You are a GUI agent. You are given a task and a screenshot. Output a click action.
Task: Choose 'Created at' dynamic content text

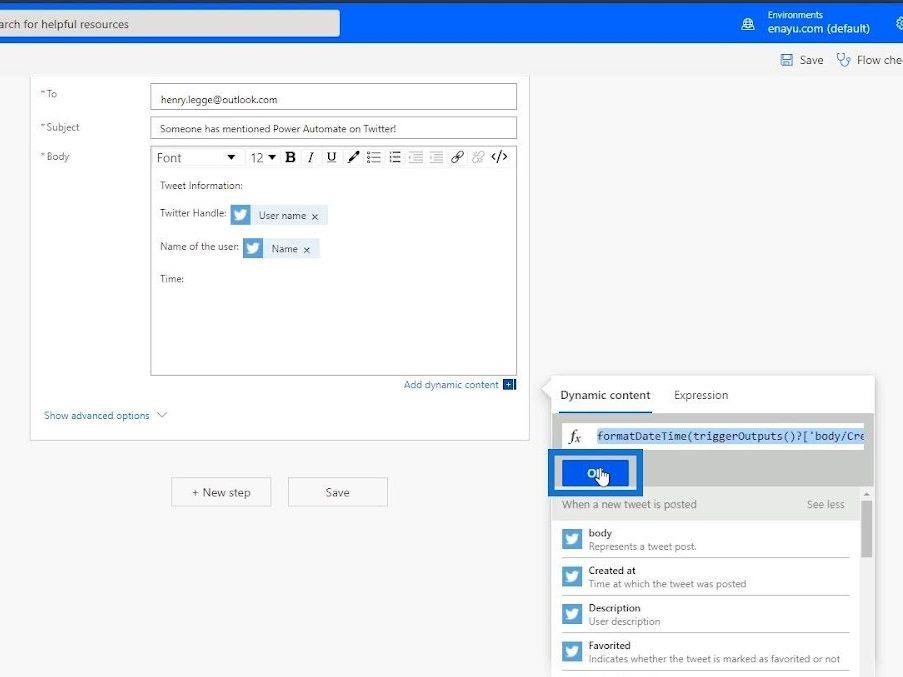(x=612, y=570)
